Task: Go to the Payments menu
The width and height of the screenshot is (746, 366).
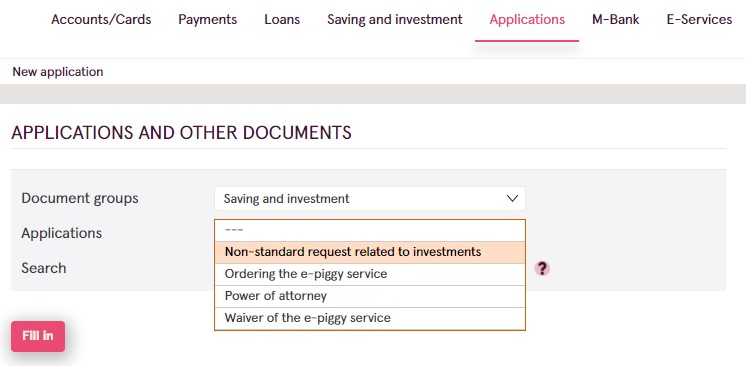Action: (x=207, y=20)
